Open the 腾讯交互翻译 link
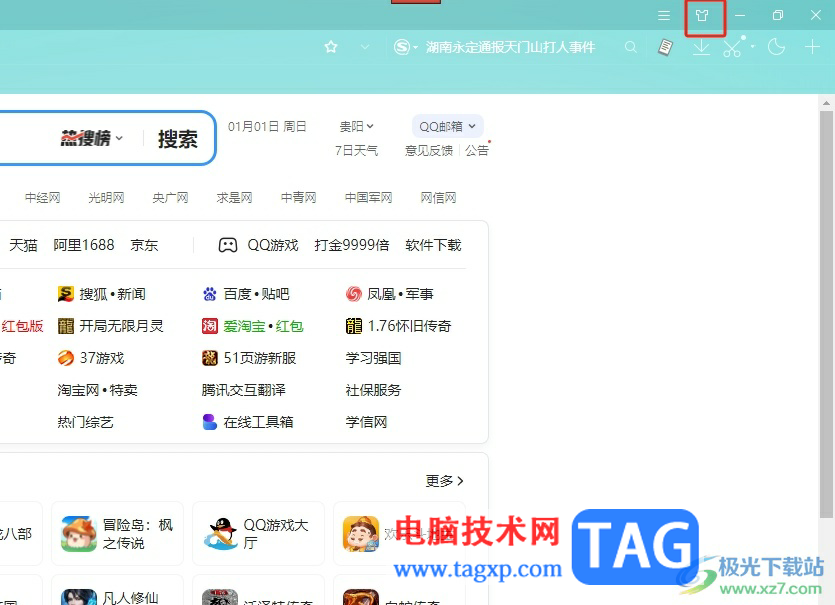This screenshot has width=835, height=605. (x=243, y=390)
